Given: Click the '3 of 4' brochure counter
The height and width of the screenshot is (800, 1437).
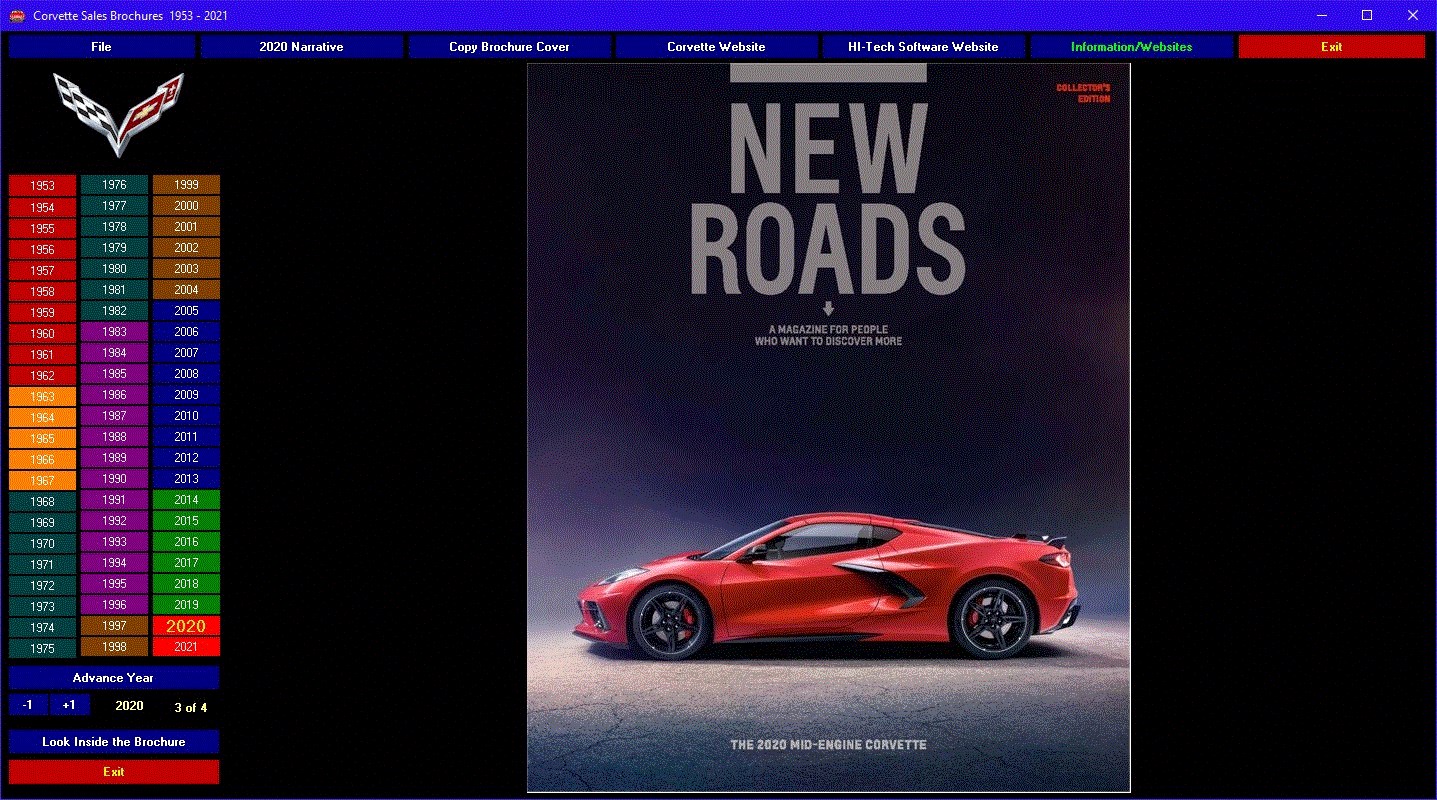Looking at the screenshot, I should (x=190, y=708).
